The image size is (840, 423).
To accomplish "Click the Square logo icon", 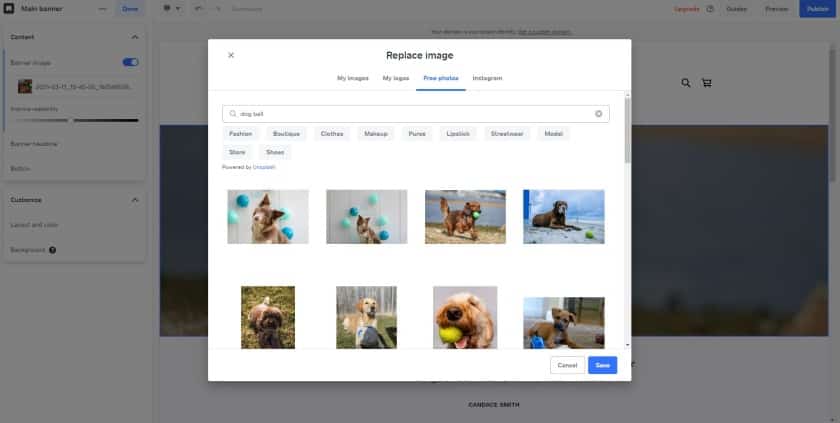I will click(x=9, y=9).
